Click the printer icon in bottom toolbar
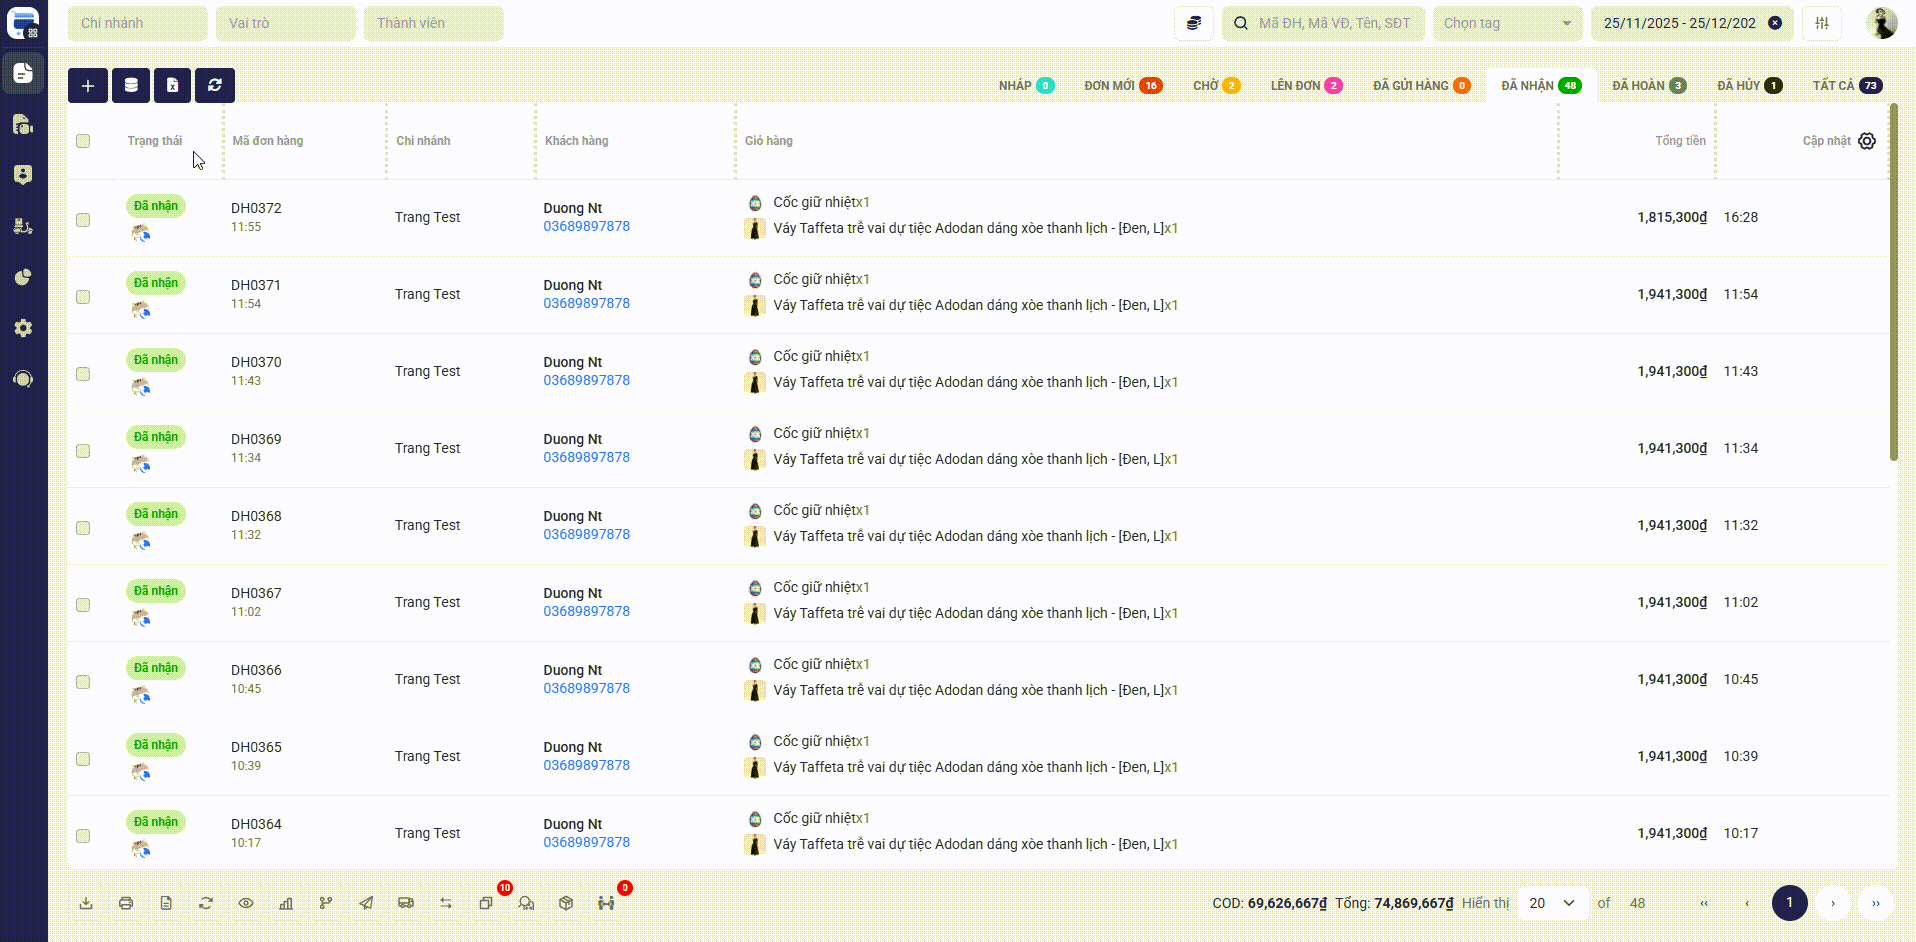 126,903
